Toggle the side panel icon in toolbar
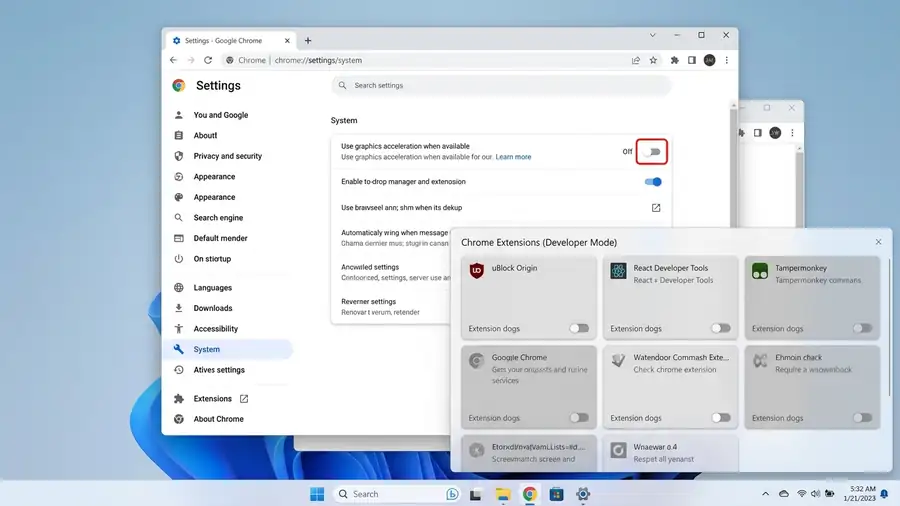The height and width of the screenshot is (506, 900). tap(692, 60)
